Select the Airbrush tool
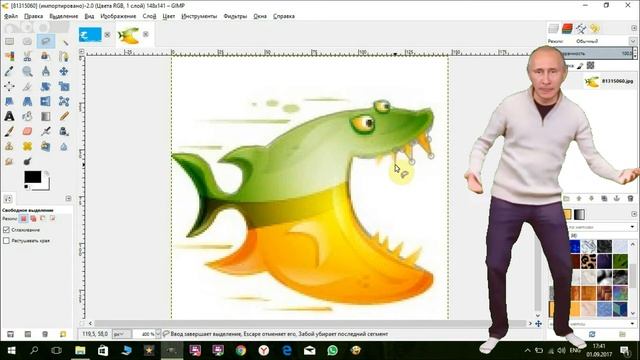640x360 pixels. coord(46,131)
